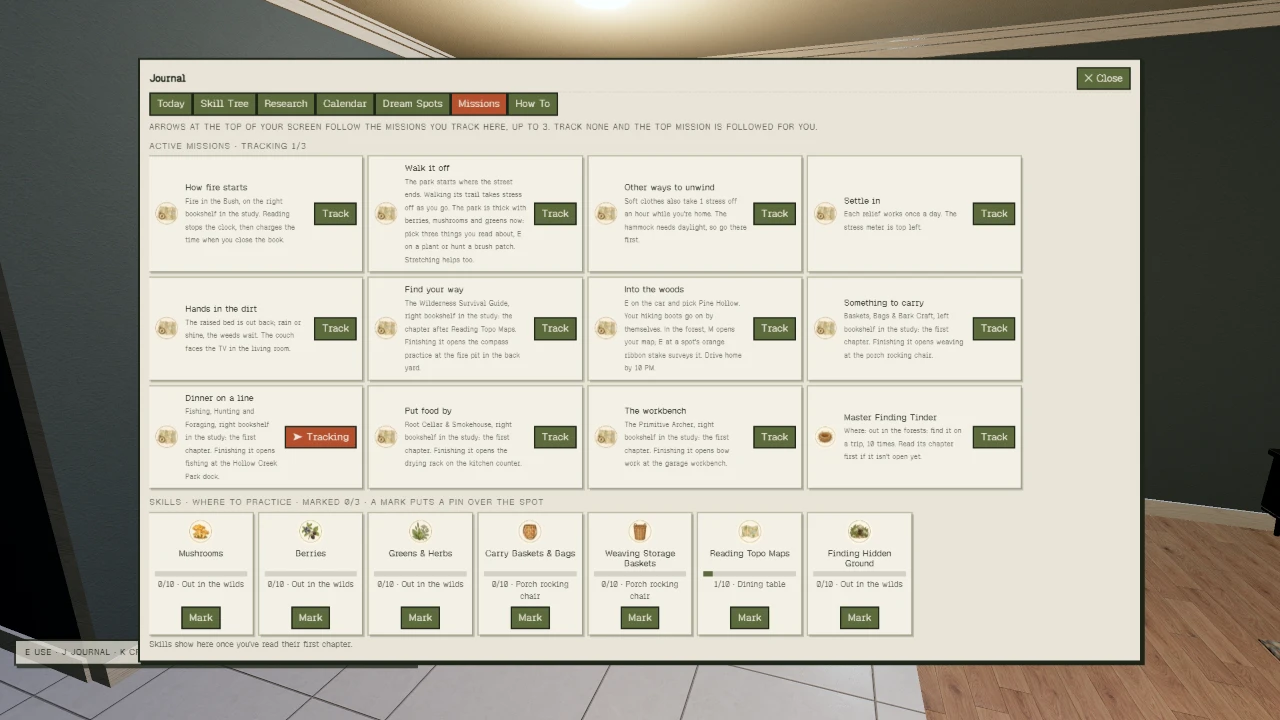1280x720 pixels.
Task: Mark the Mushrooms practice spot
Action: (201, 618)
